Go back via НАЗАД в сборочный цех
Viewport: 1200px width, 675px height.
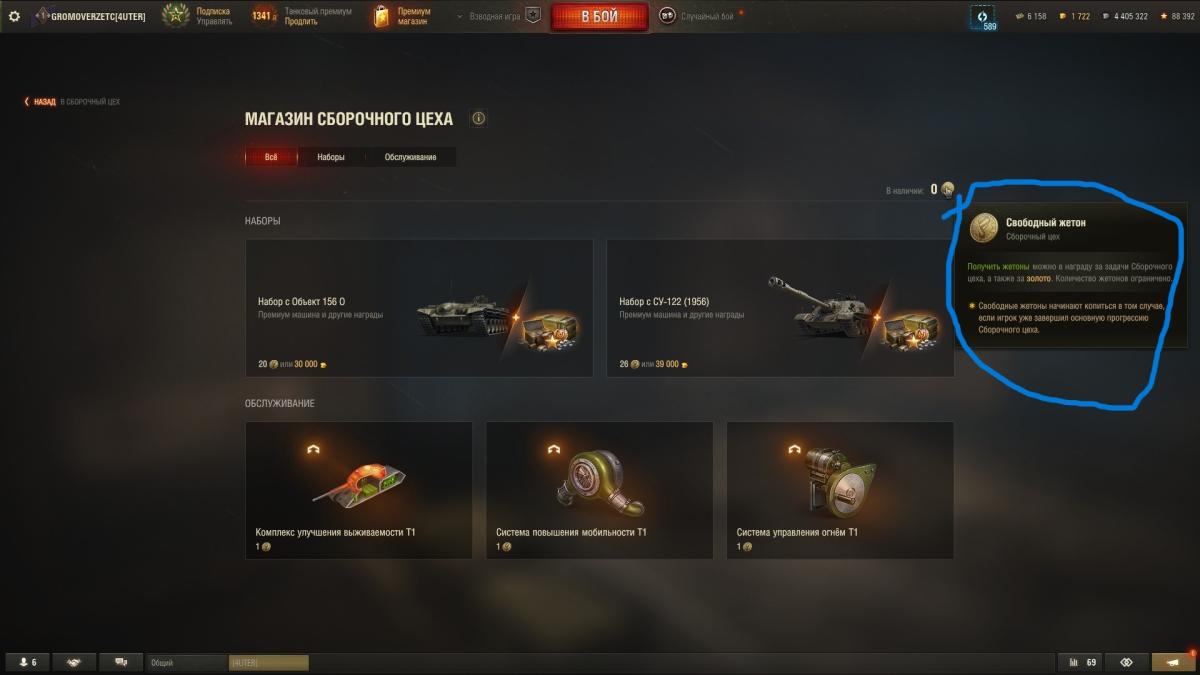(72, 102)
